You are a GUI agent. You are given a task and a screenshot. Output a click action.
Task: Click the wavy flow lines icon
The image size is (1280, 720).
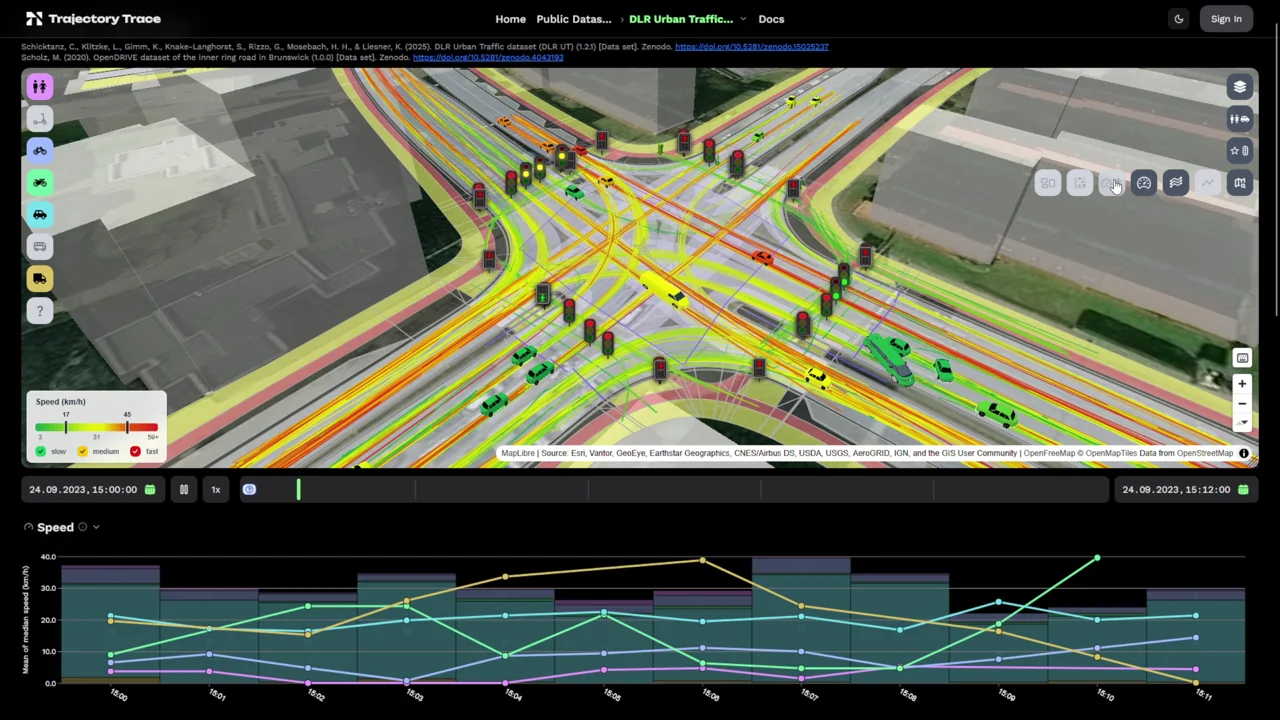click(1176, 183)
